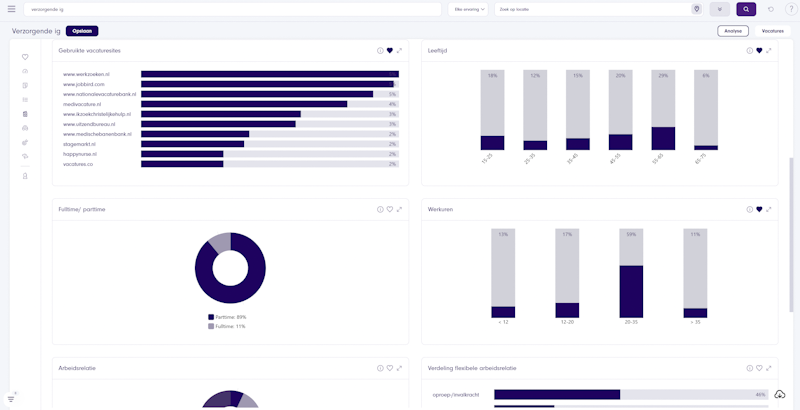Expand the Fulltime/parttime chart panel
This screenshot has width=800, height=410.
point(399,209)
